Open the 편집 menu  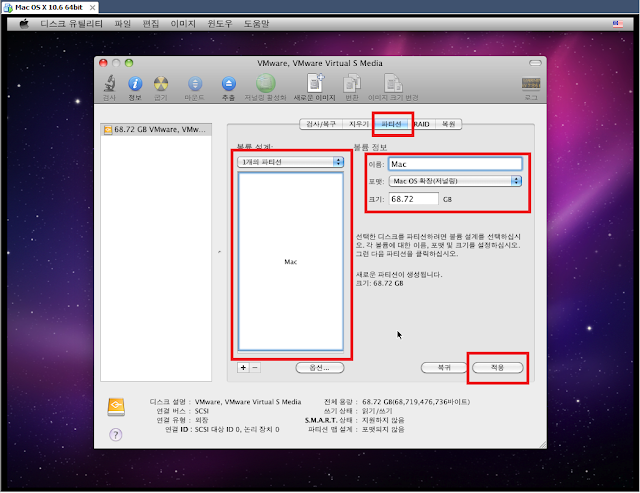(x=151, y=24)
